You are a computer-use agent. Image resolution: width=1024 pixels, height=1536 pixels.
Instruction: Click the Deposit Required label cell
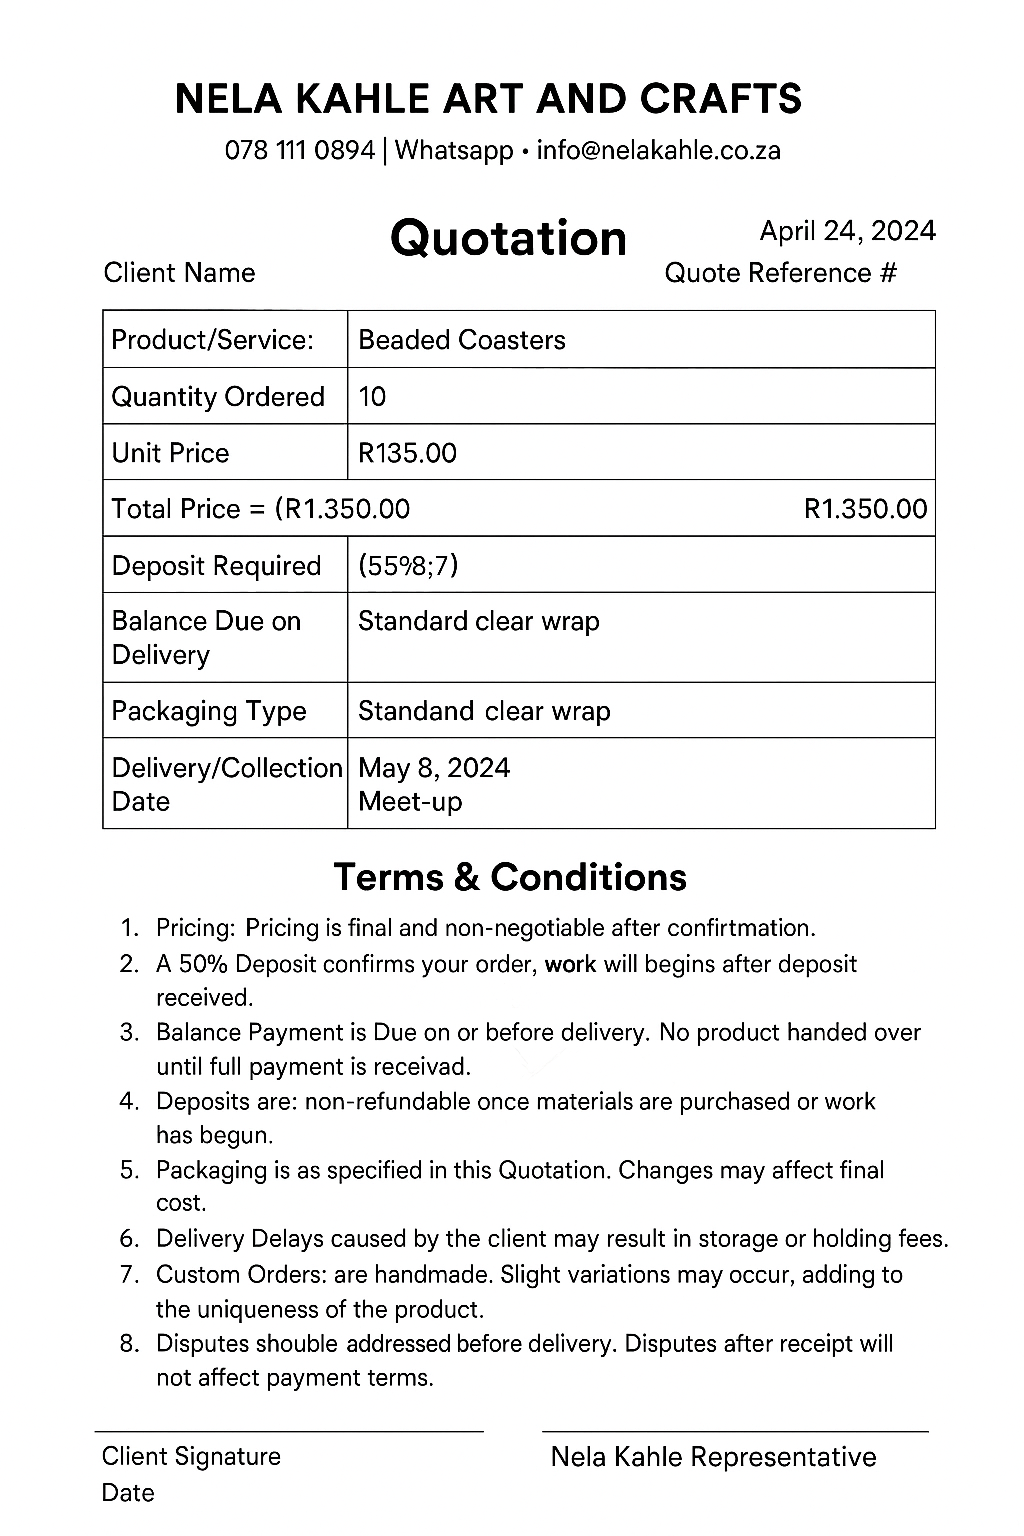click(216, 566)
